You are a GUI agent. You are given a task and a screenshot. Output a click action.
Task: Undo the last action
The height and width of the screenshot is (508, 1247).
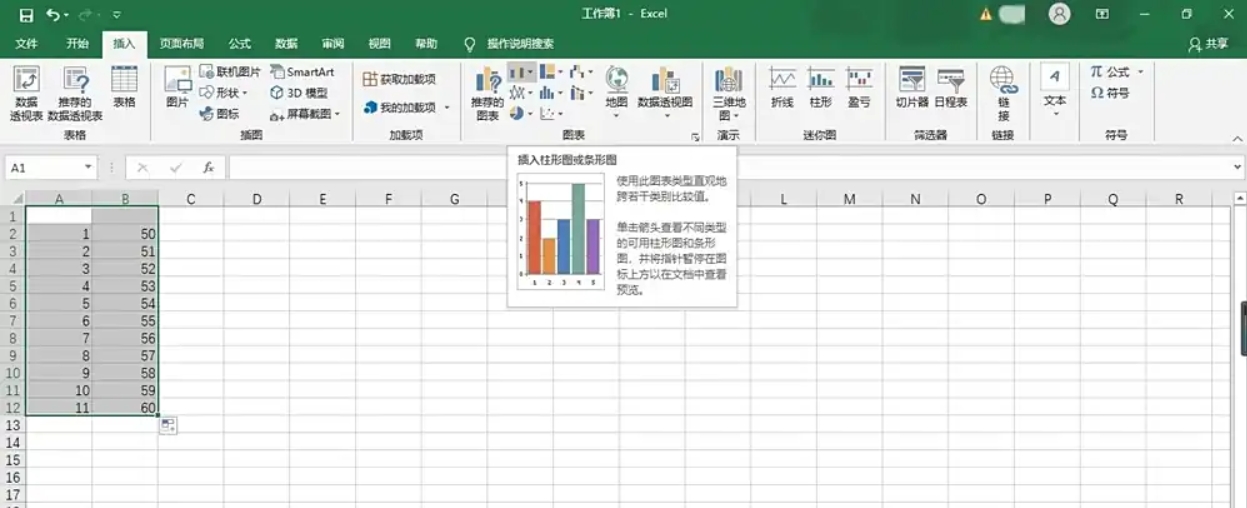tap(53, 15)
